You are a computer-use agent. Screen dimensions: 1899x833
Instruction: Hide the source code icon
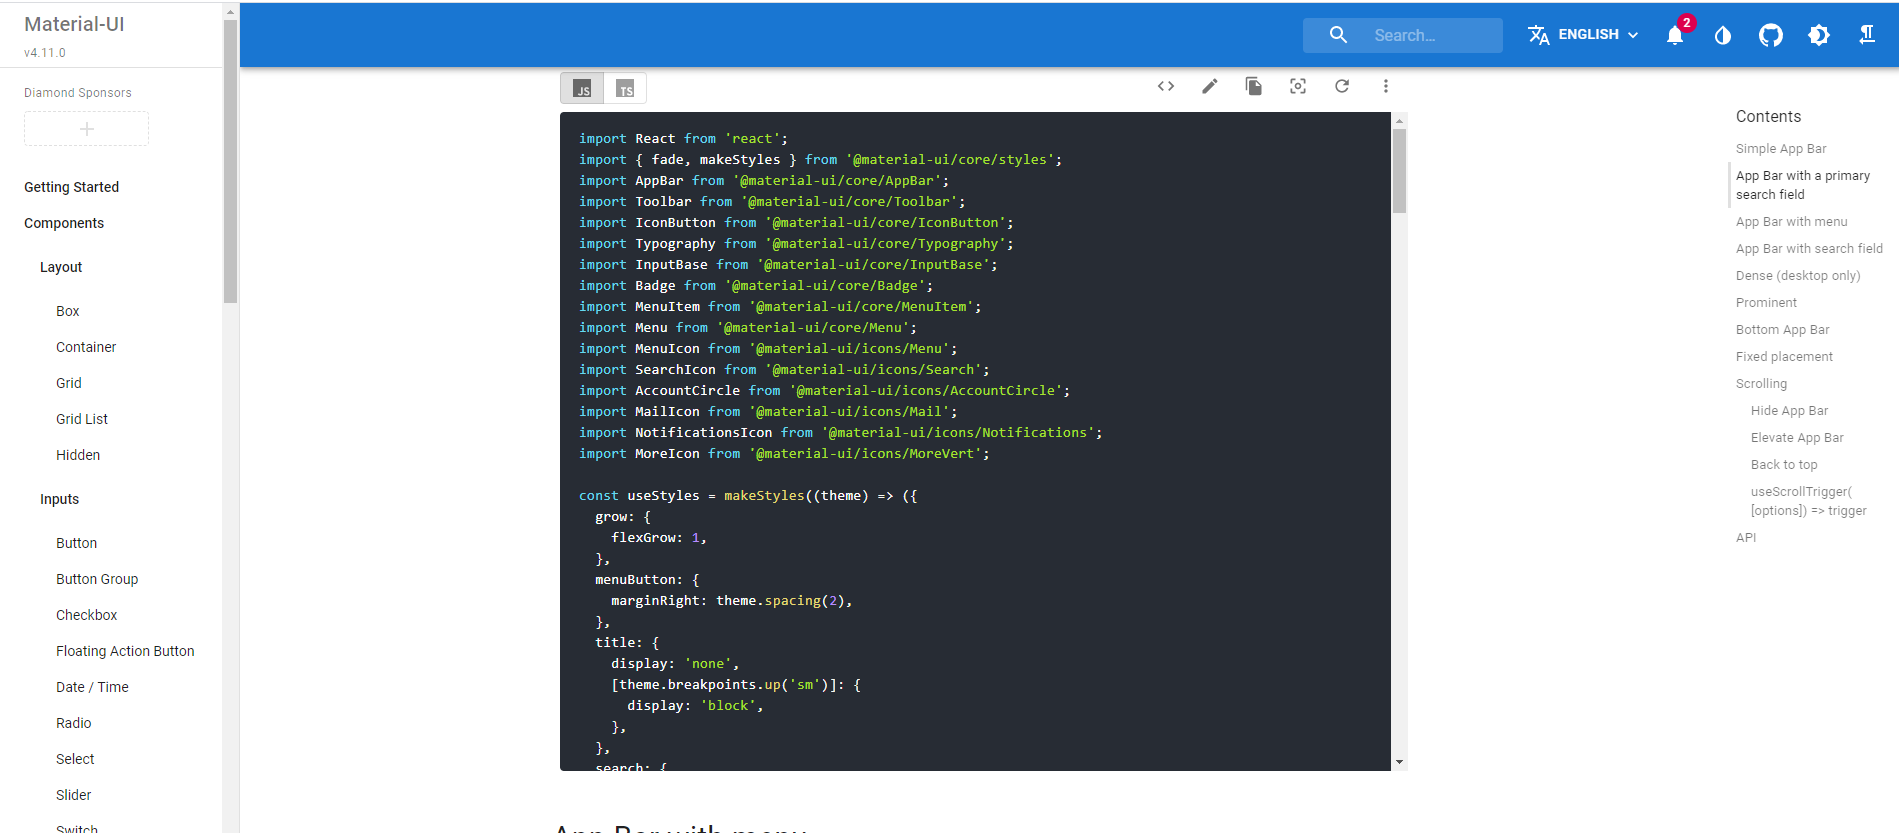(x=1166, y=86)
